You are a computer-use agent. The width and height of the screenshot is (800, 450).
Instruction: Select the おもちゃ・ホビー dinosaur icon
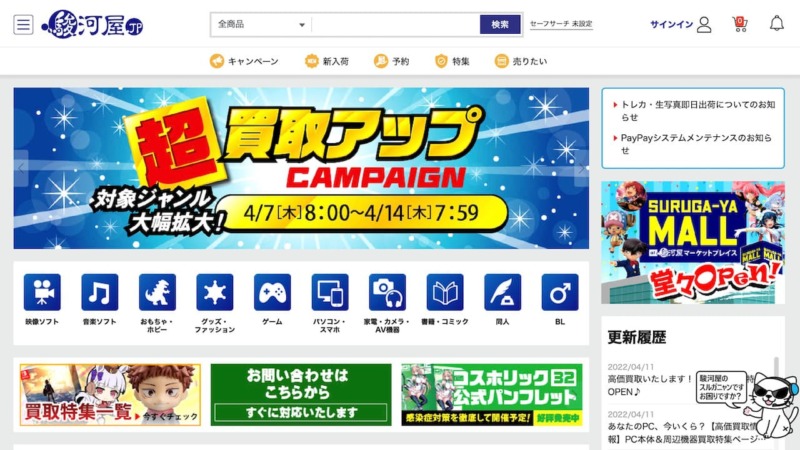coord(157,292)
